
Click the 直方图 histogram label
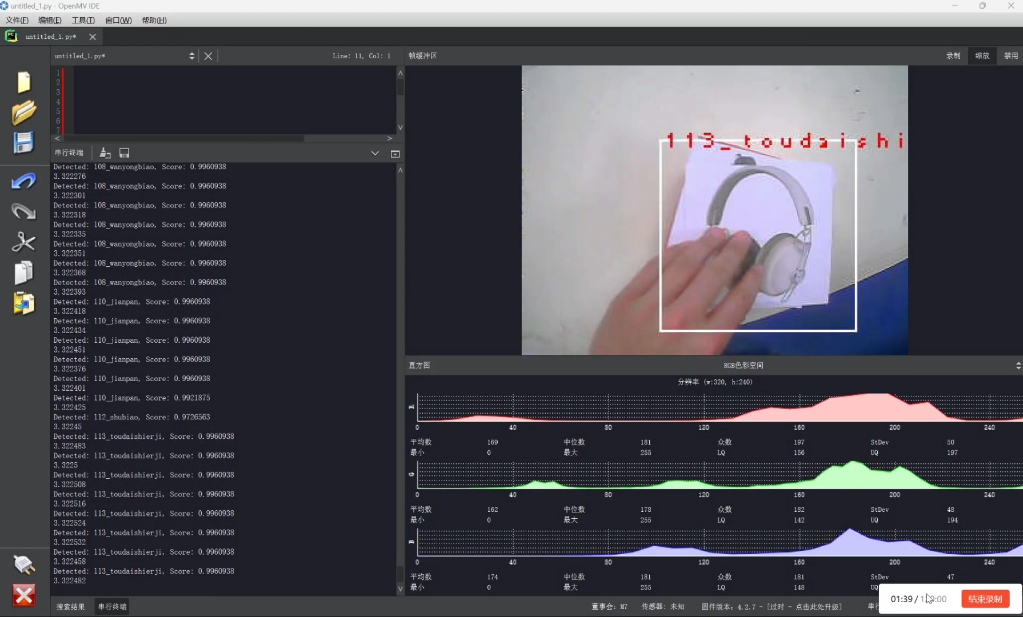(x=419, y=365)
